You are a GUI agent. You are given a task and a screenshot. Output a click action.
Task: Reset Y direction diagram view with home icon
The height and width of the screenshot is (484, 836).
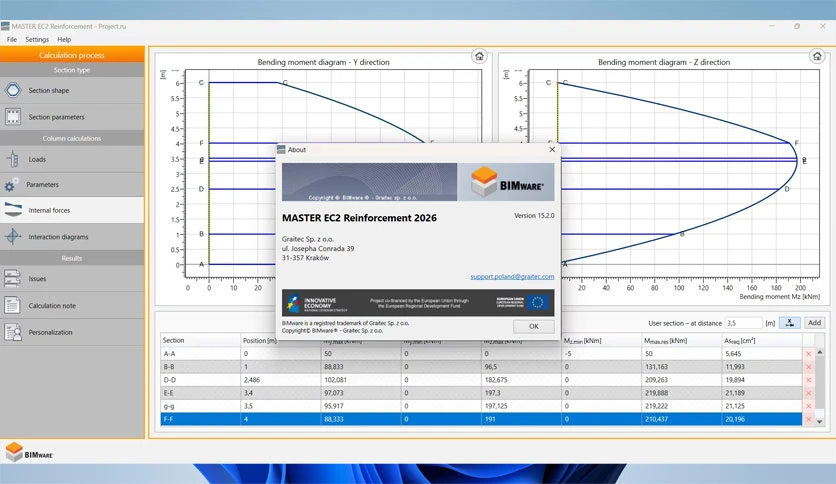(479, 56)
